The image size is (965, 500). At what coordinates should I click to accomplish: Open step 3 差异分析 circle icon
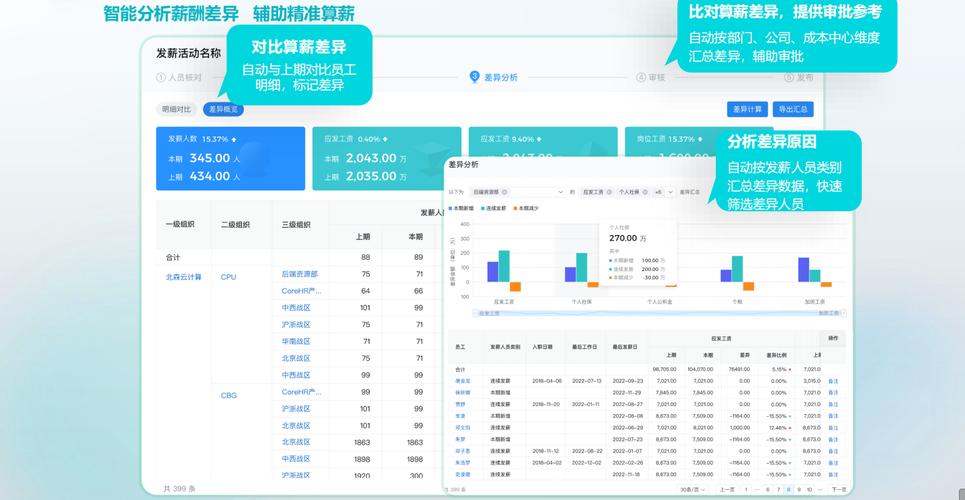pyautogui.click(x=474, y=77)
